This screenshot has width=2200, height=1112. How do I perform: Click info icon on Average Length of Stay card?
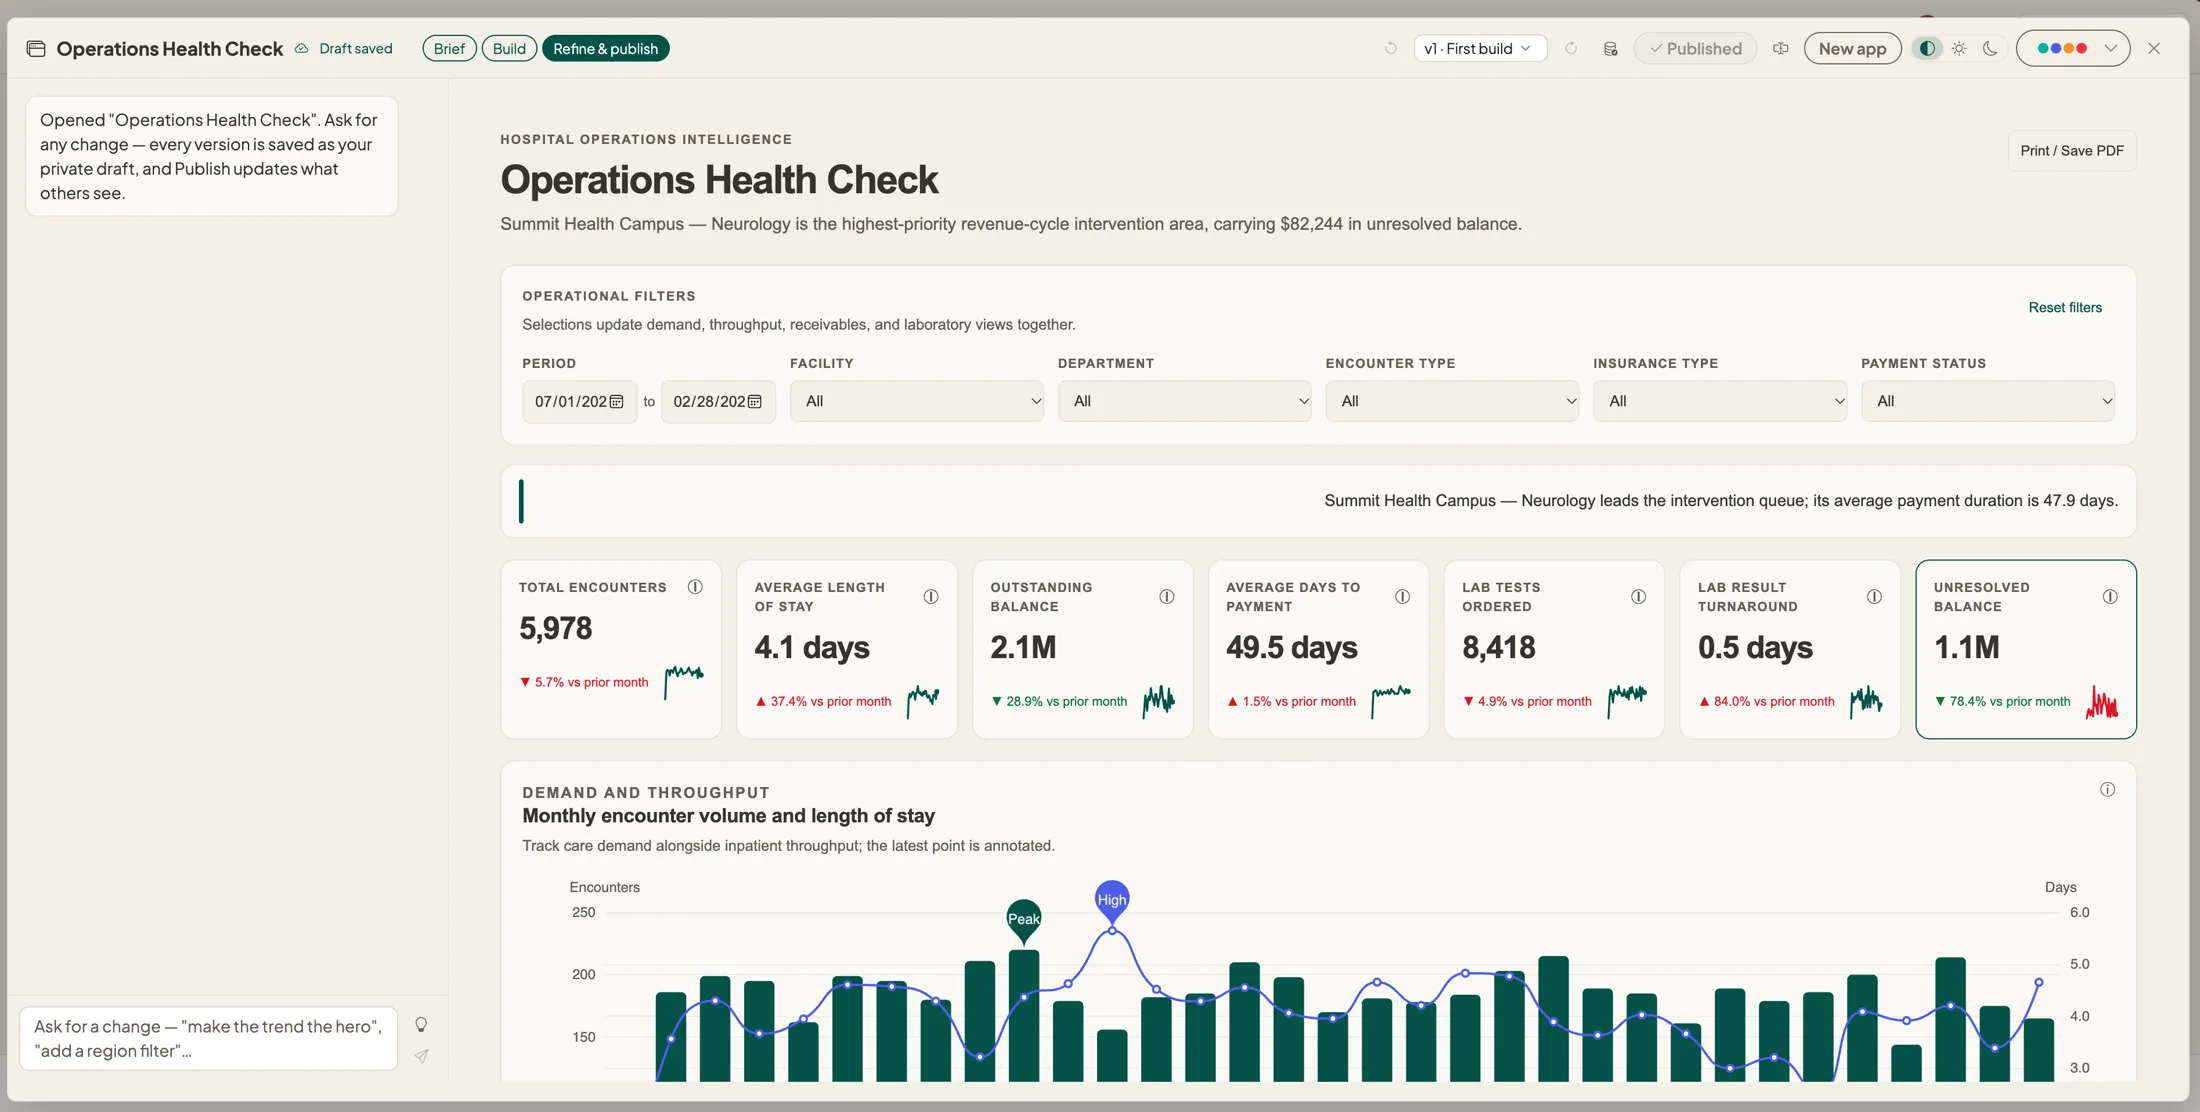[931, 597]
